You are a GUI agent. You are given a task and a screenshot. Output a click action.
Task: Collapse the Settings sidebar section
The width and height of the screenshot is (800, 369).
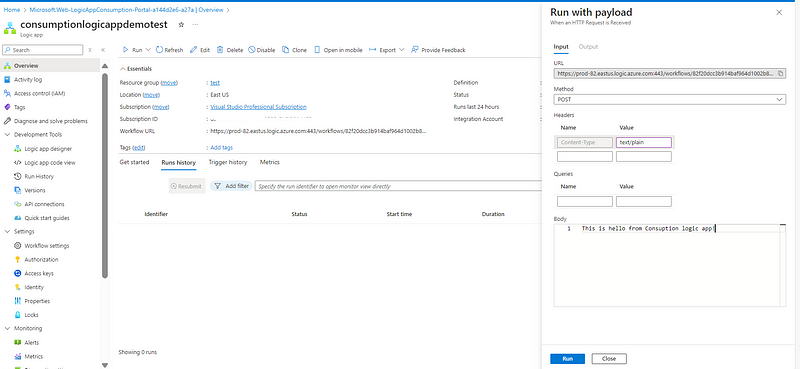click(7, 232)
